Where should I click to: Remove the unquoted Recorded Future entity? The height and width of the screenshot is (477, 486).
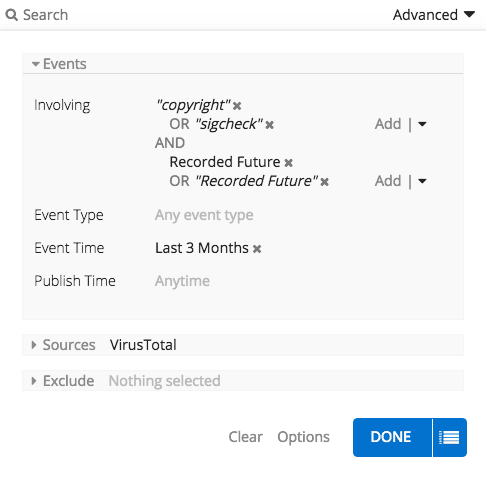[x=289, y=163]
